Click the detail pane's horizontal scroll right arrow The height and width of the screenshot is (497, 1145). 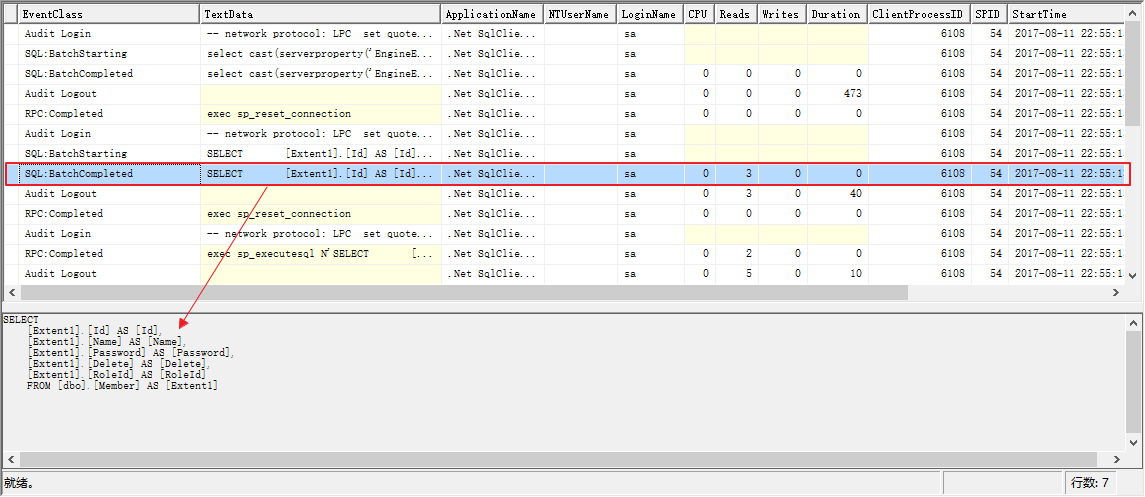(1116, 458)
